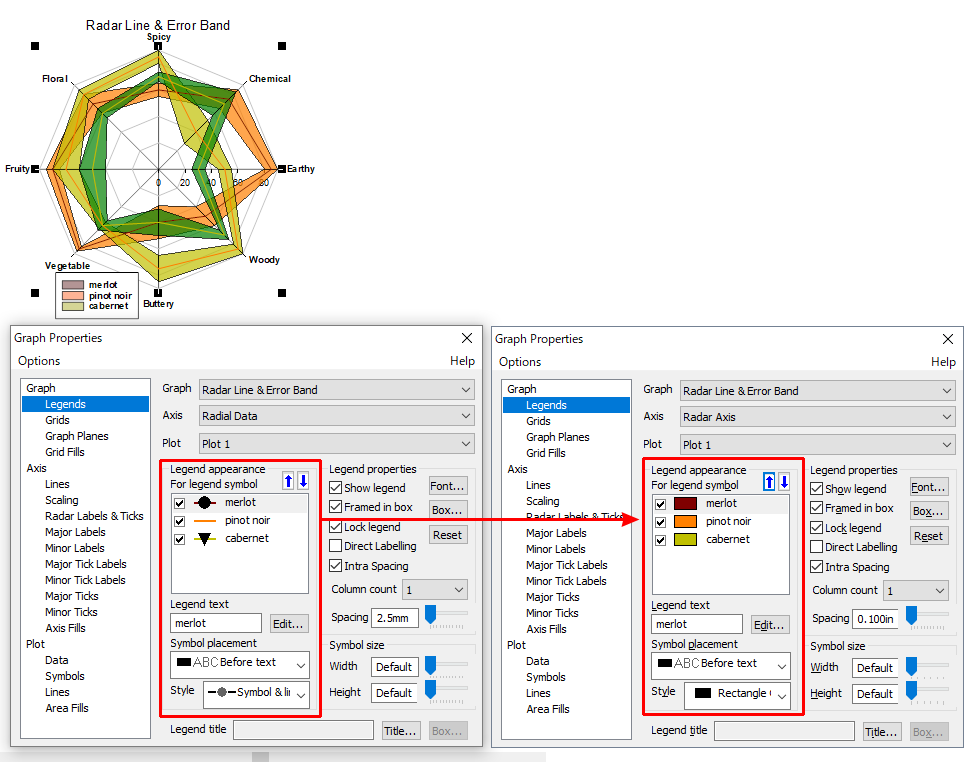The width and height of the screenshot is (974, 762).
Task: Expand the Radar Axis dropdown
Action: click(x=816, y=417)
